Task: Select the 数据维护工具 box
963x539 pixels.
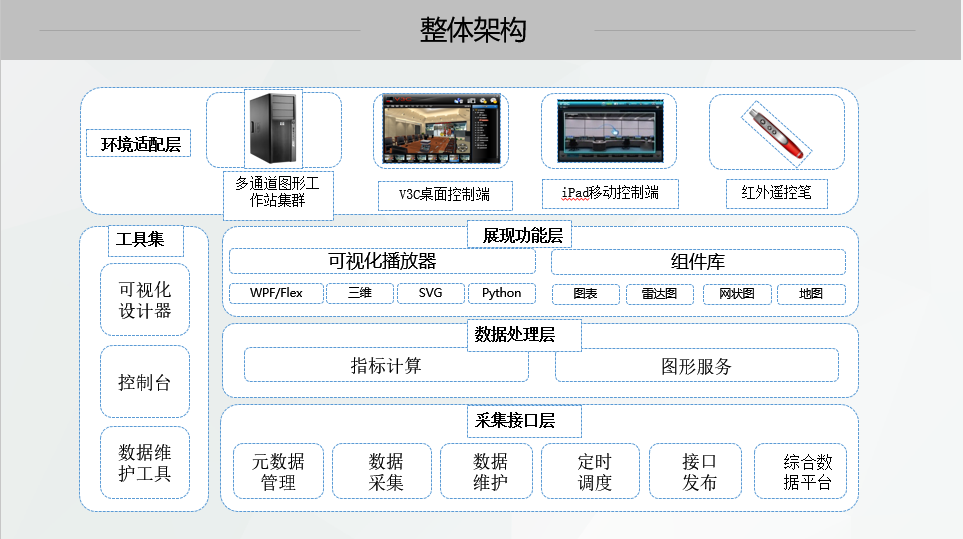Action: pyautogui.click(x=145, y=463)
